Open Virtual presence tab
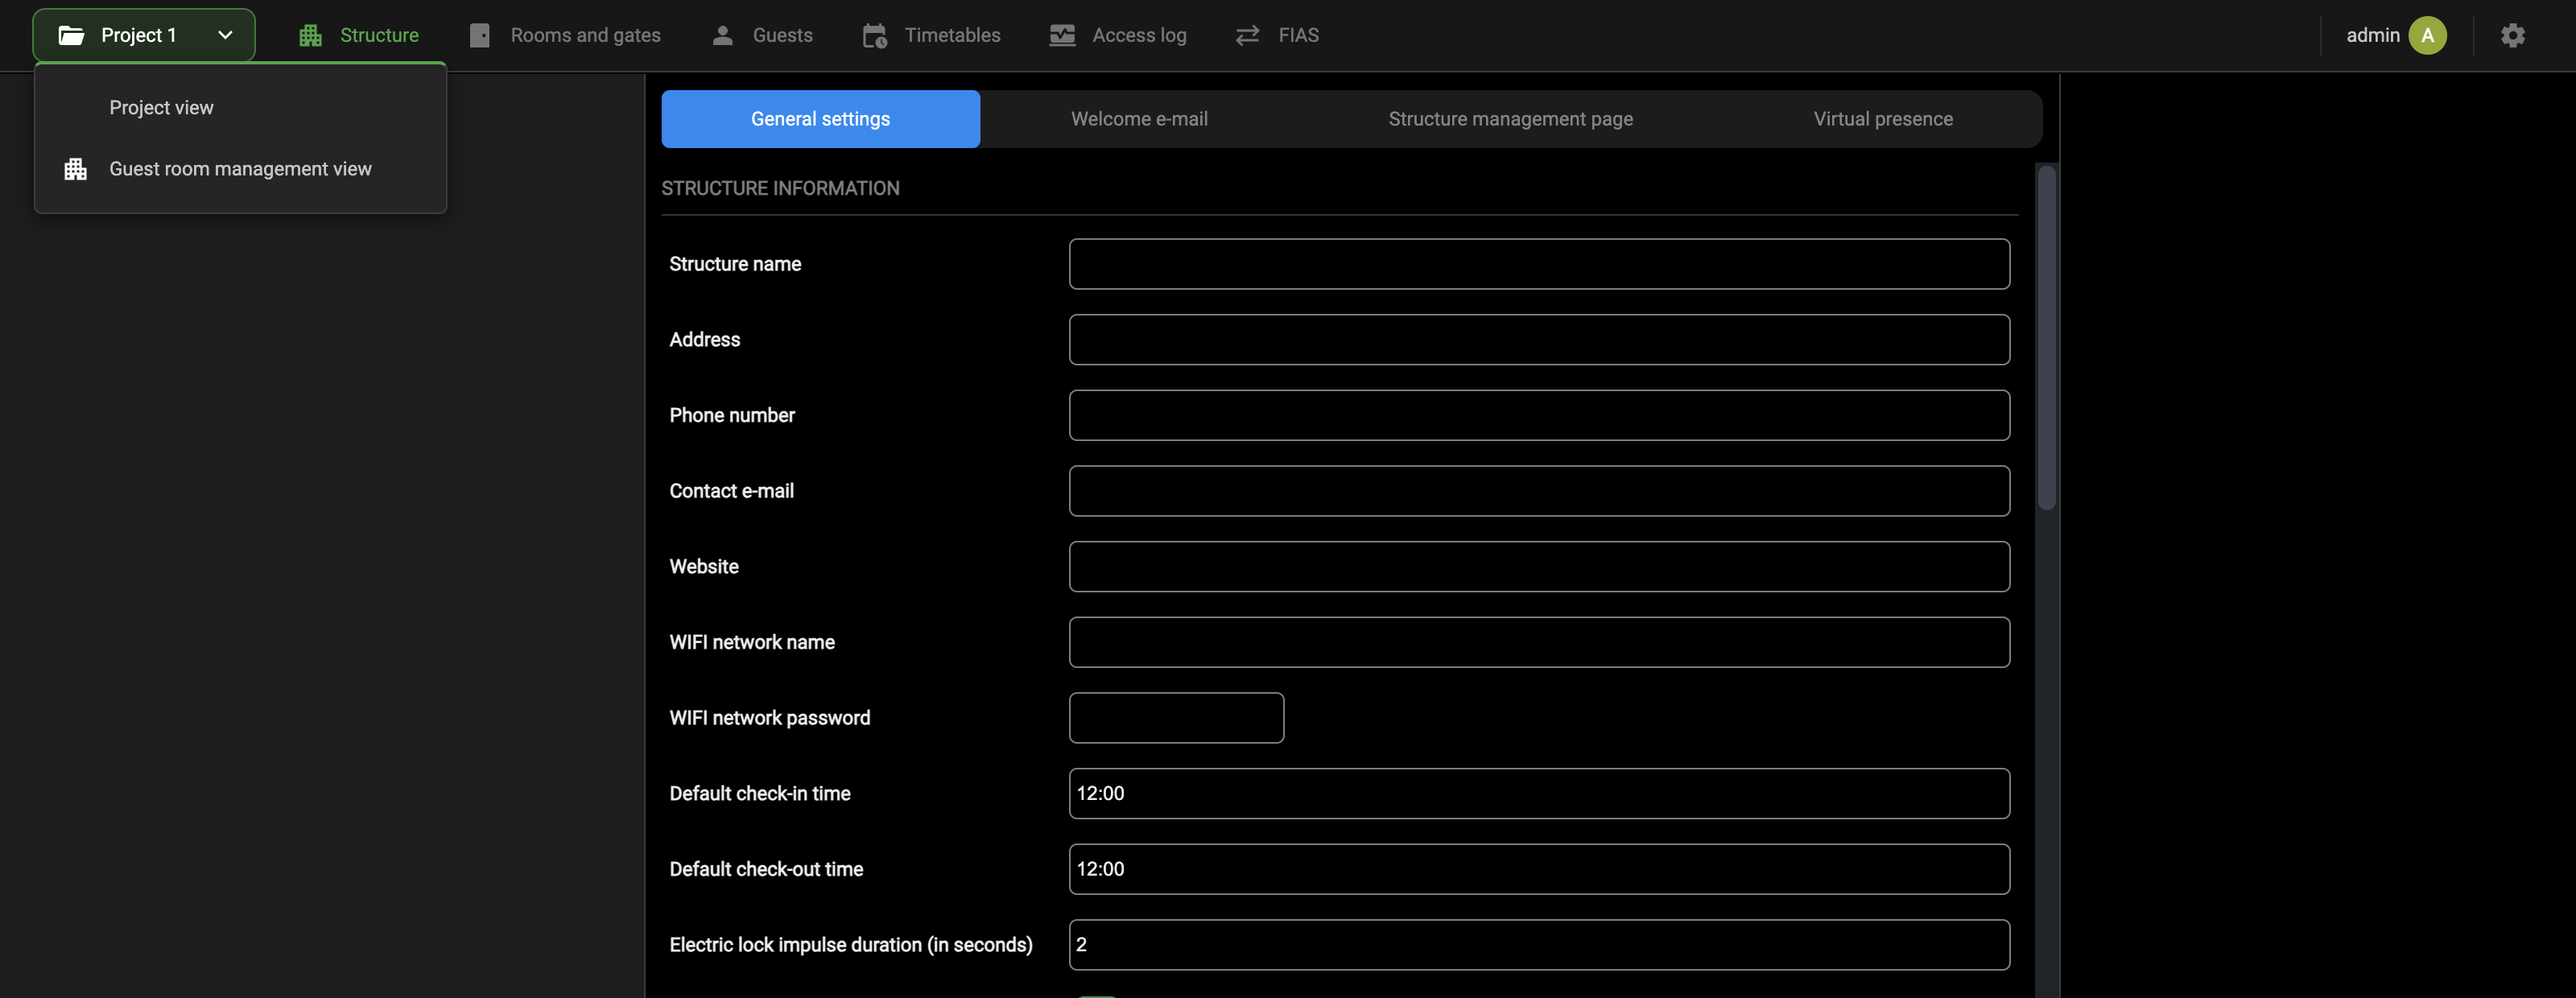This screenshot has height=998, width=2576. (x=1883, y=119)
